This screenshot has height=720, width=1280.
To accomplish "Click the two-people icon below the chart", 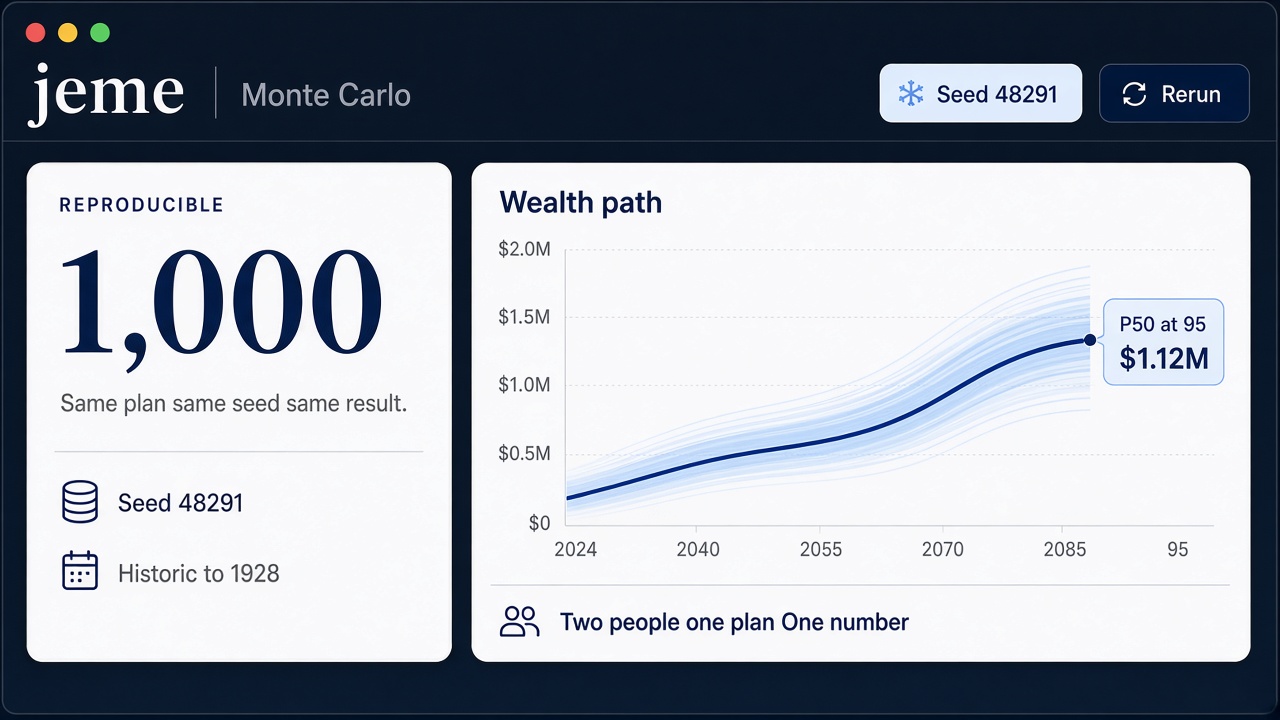I will (519, 622).
